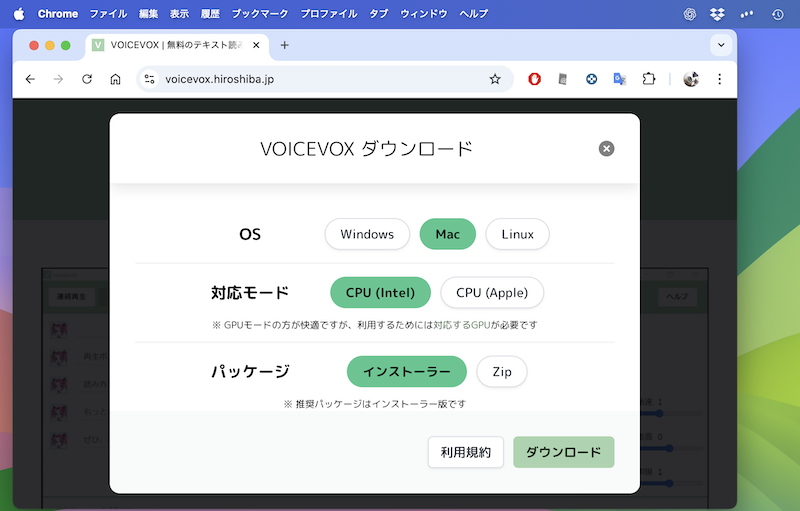Image resolution: width=800 pixels, height=511 pixels.
Task: Open the ファイル menu
Action: (108, 14)
